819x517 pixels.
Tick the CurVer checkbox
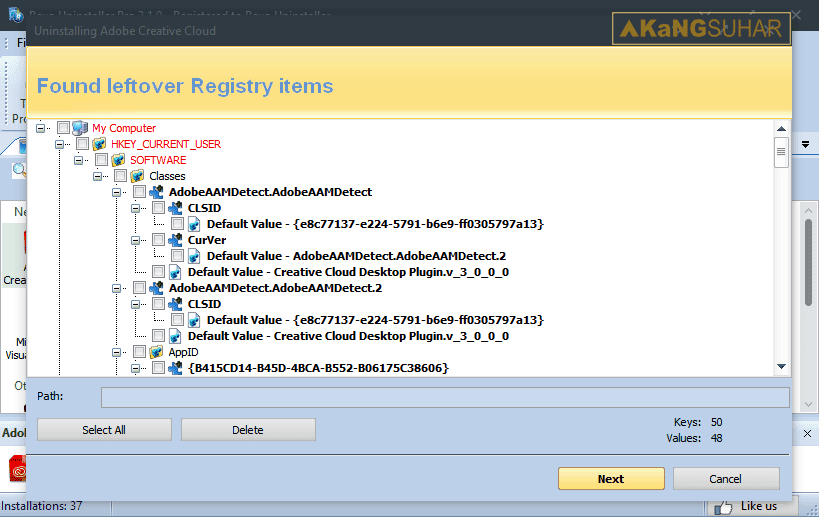coord(158,240)
